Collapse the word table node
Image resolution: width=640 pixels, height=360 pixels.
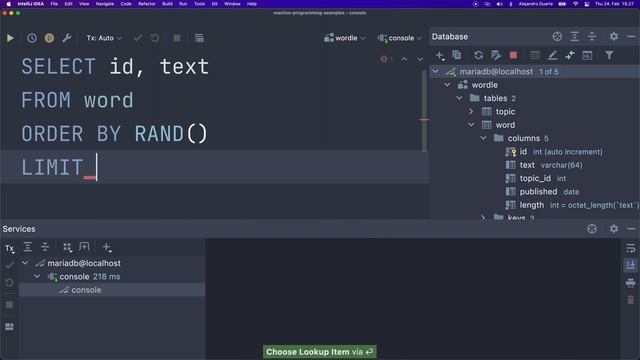coord(471,125)
